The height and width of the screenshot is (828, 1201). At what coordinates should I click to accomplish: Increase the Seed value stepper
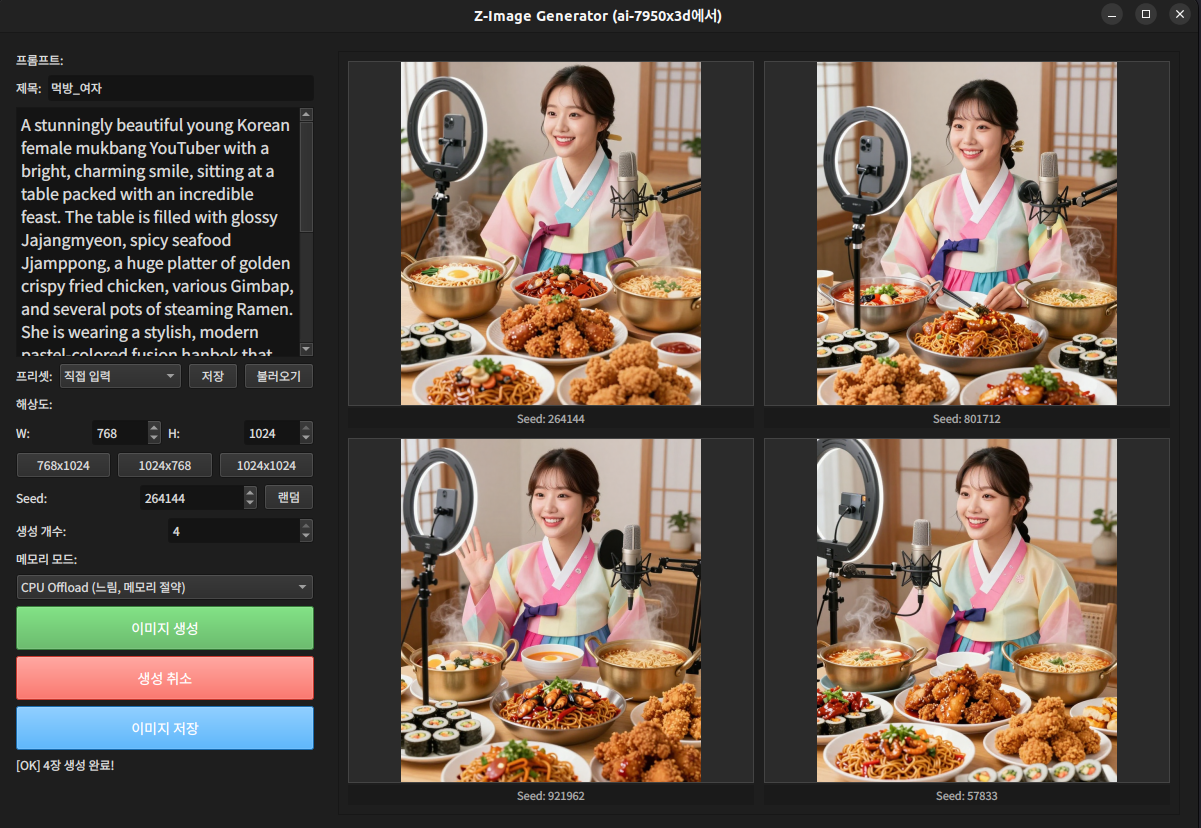tap(250, 492)
